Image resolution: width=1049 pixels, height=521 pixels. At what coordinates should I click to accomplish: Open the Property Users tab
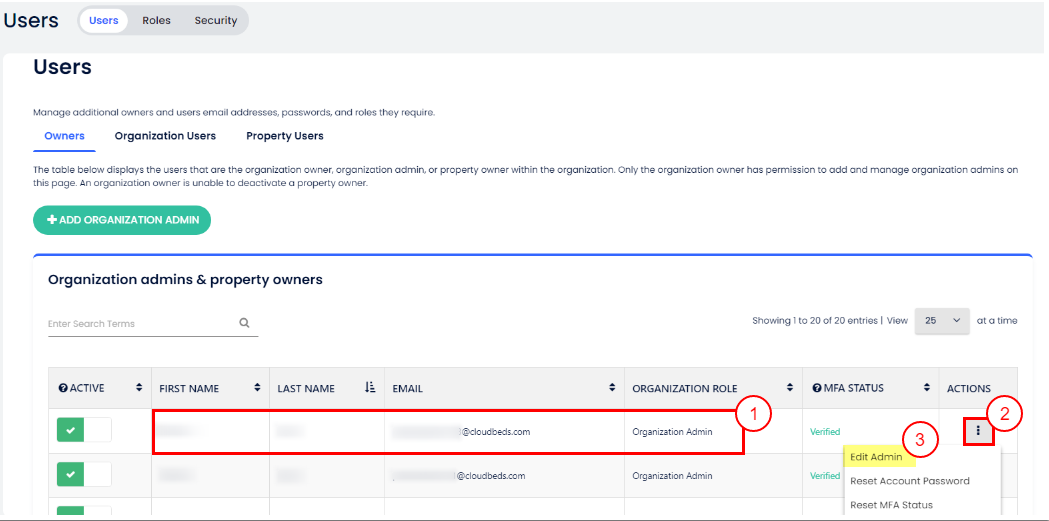click(284, 136)
